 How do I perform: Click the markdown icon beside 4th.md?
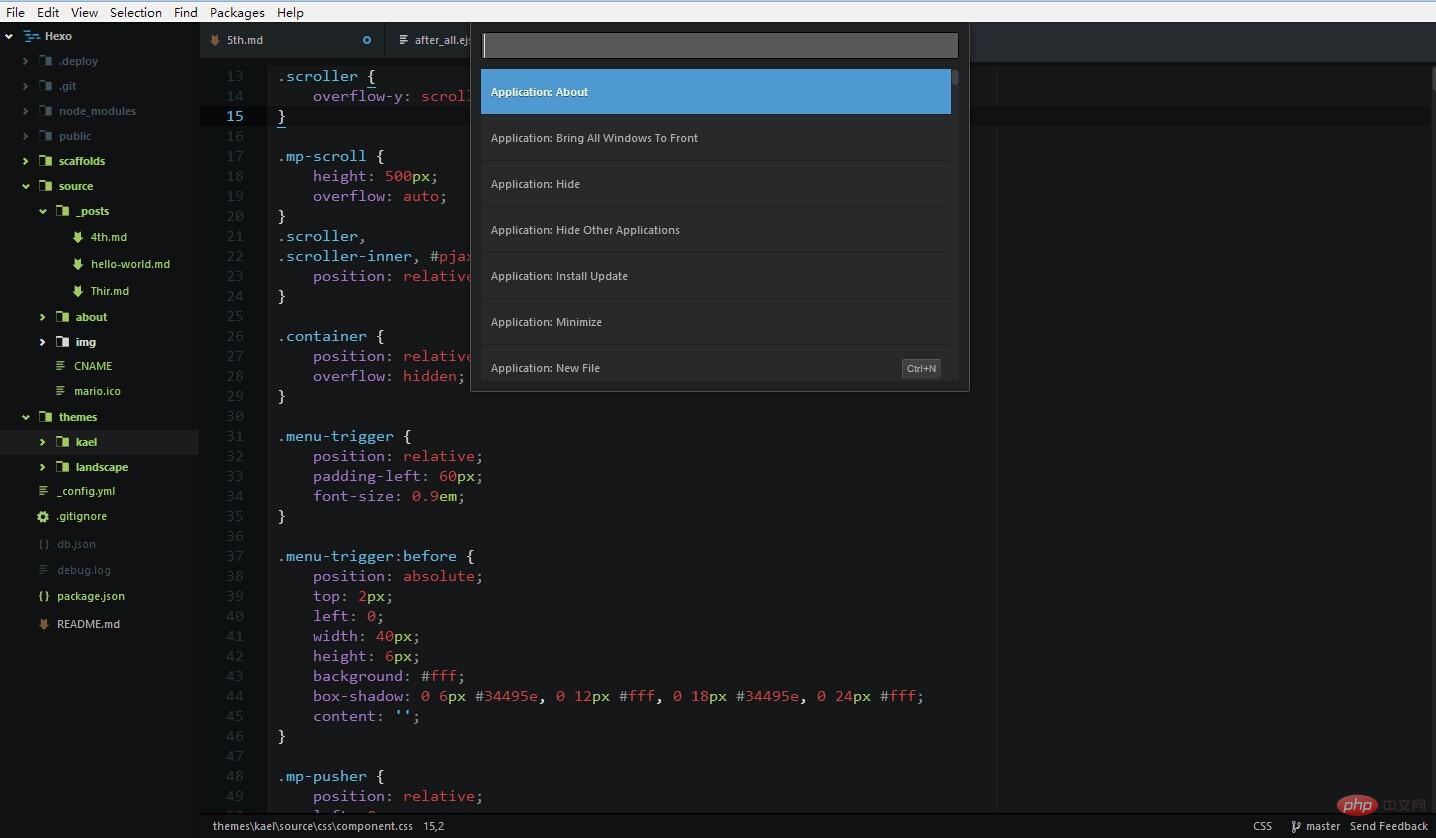(x=78, y=237)
